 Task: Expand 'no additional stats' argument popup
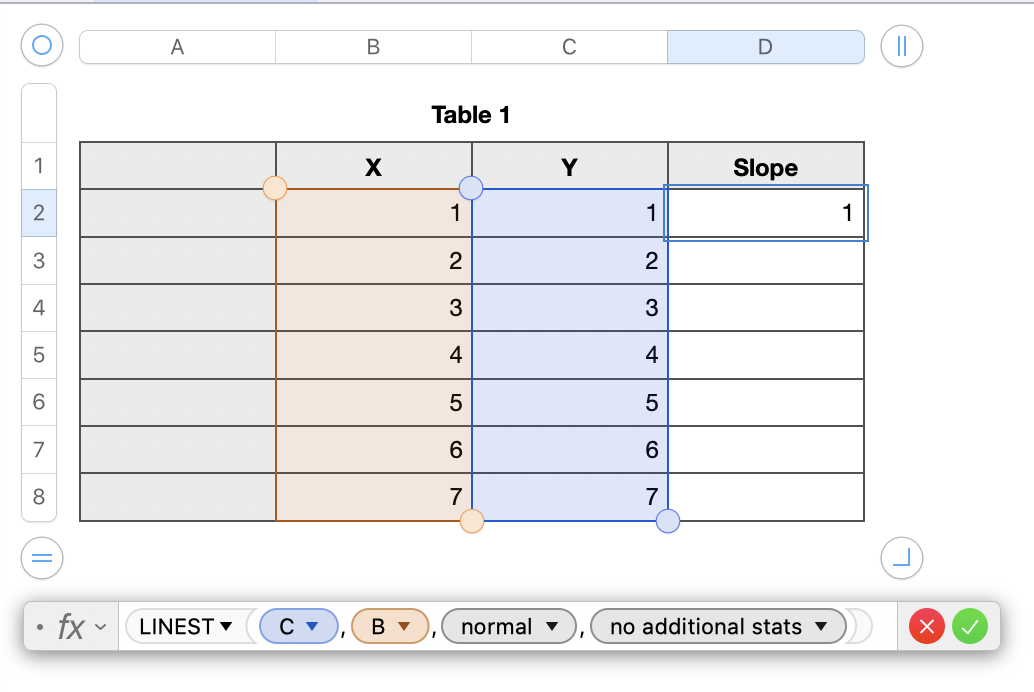[x=821, y=627]
